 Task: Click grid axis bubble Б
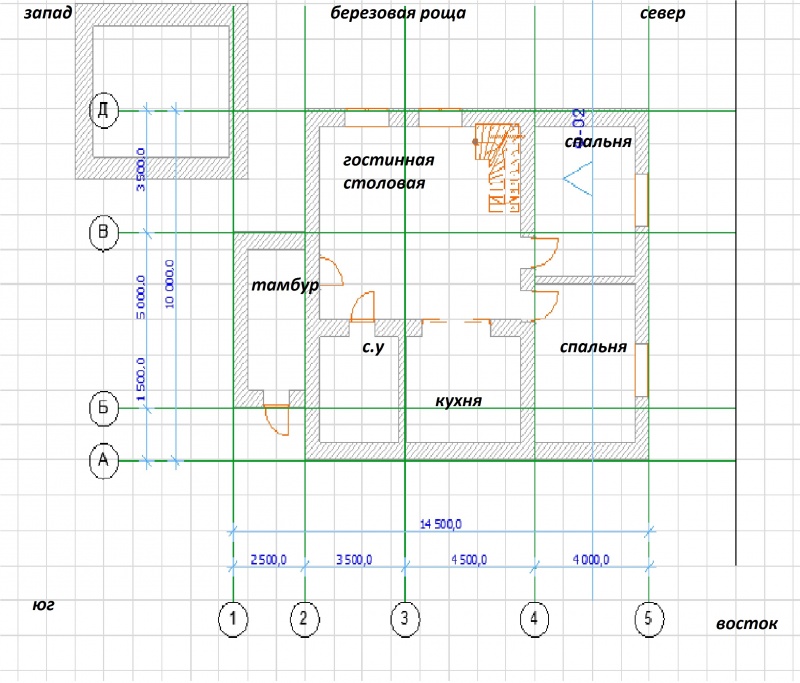[104, 408]
